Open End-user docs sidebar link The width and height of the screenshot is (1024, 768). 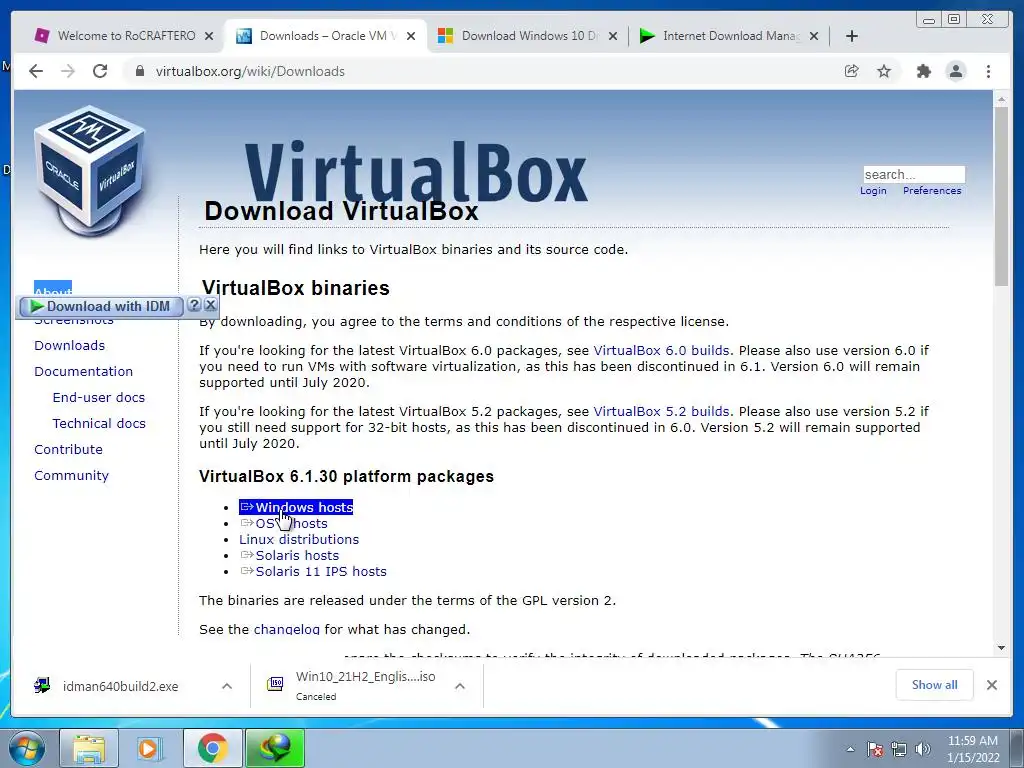pyautogui.click(x=99, y=398)
